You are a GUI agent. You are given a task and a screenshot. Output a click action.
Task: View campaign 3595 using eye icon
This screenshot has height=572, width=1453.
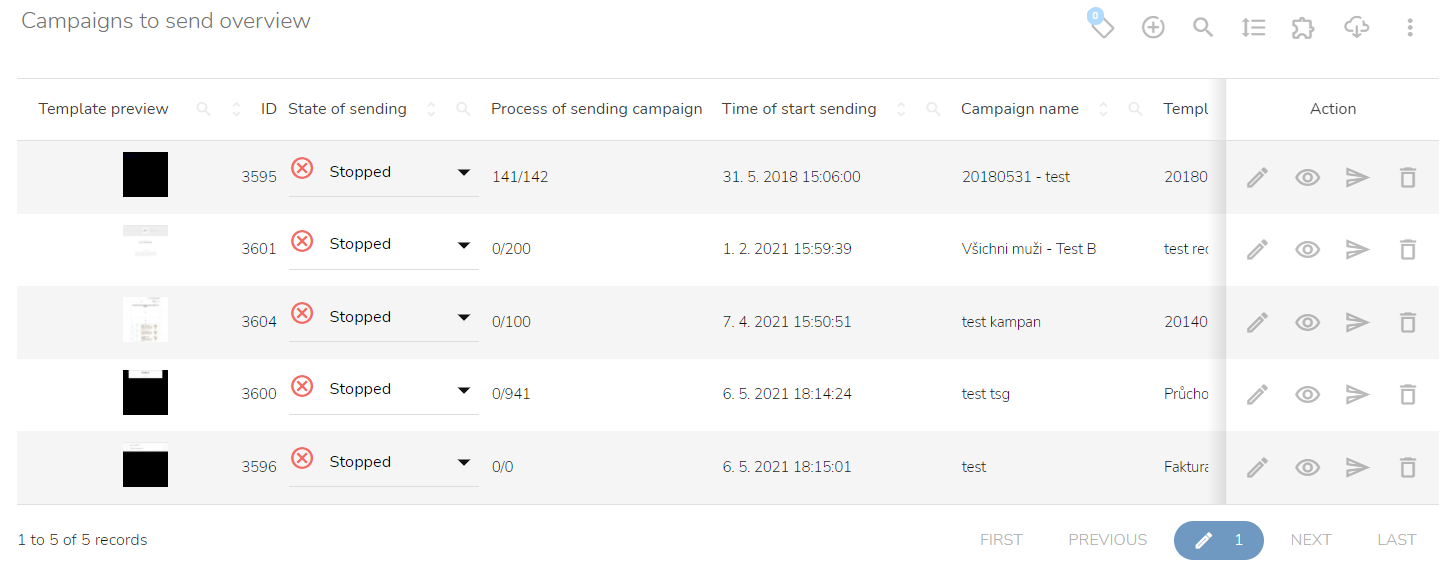[1308, 178]
